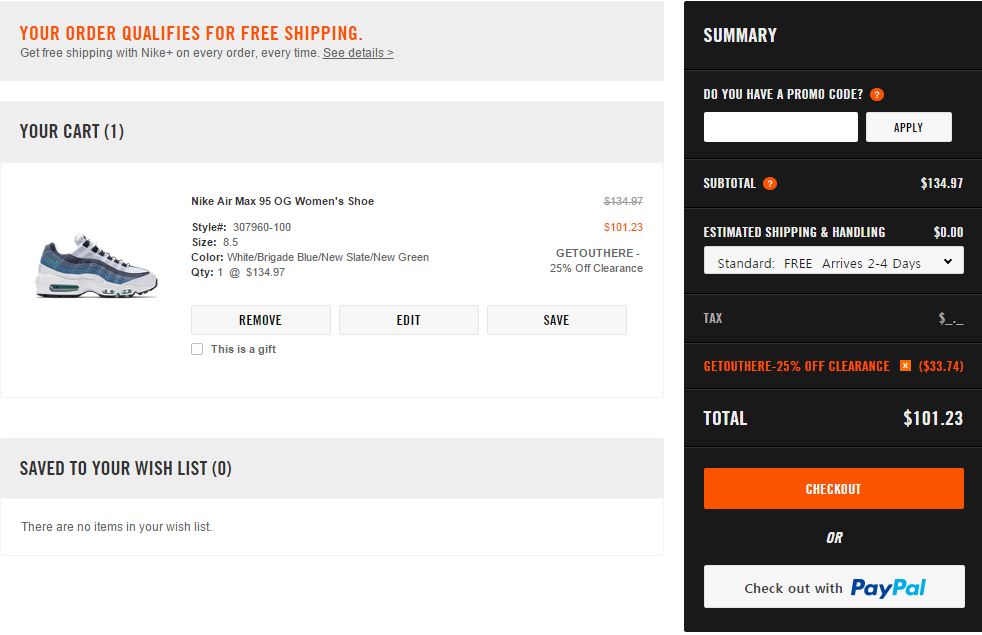Image resolution: width=982 pixels, height=635 pixels.
Task: Open the subtotal help question mark icon
Action: click(770, 183)
